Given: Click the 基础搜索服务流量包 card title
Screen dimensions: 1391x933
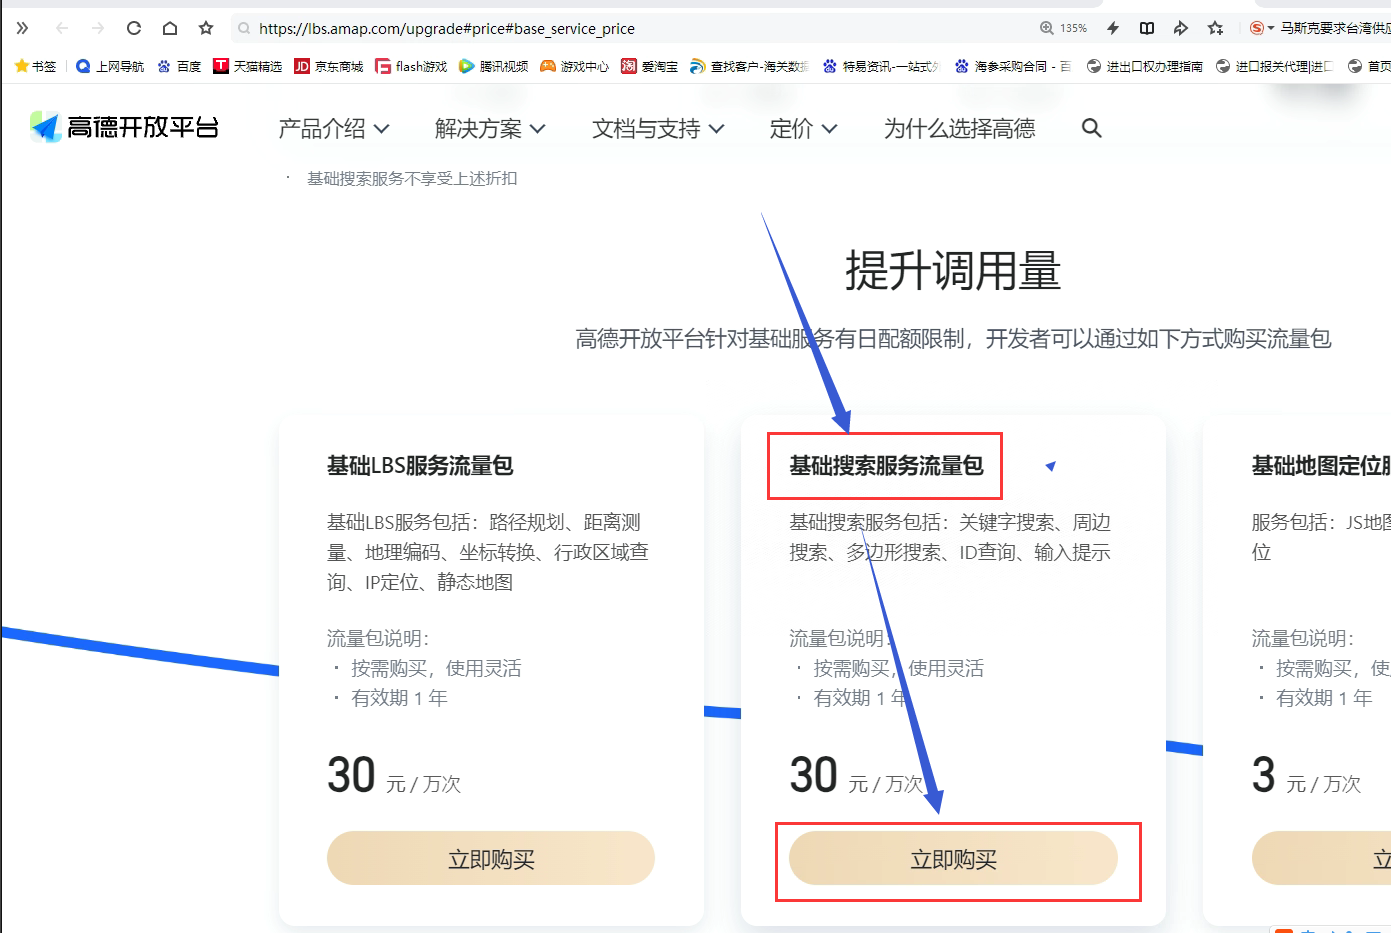Looking at the screenshot, I should click(x=886, y=465).
